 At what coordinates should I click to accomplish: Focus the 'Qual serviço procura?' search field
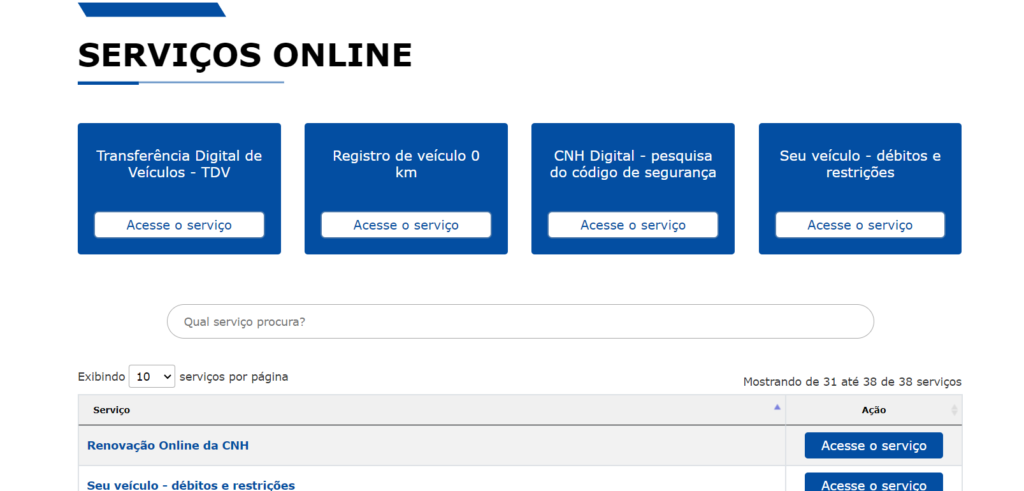point(520,322)
